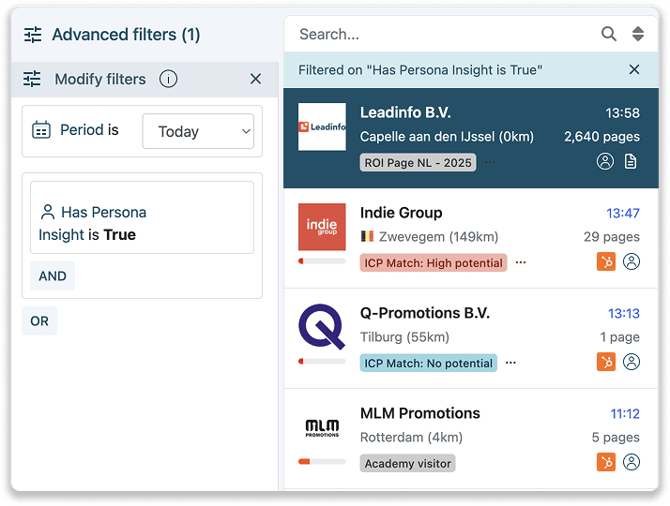Viewport: 670px width, 506px height.
Task: Click the persona icon on Q-Promotions B.V.
Action: coord(631,362)
